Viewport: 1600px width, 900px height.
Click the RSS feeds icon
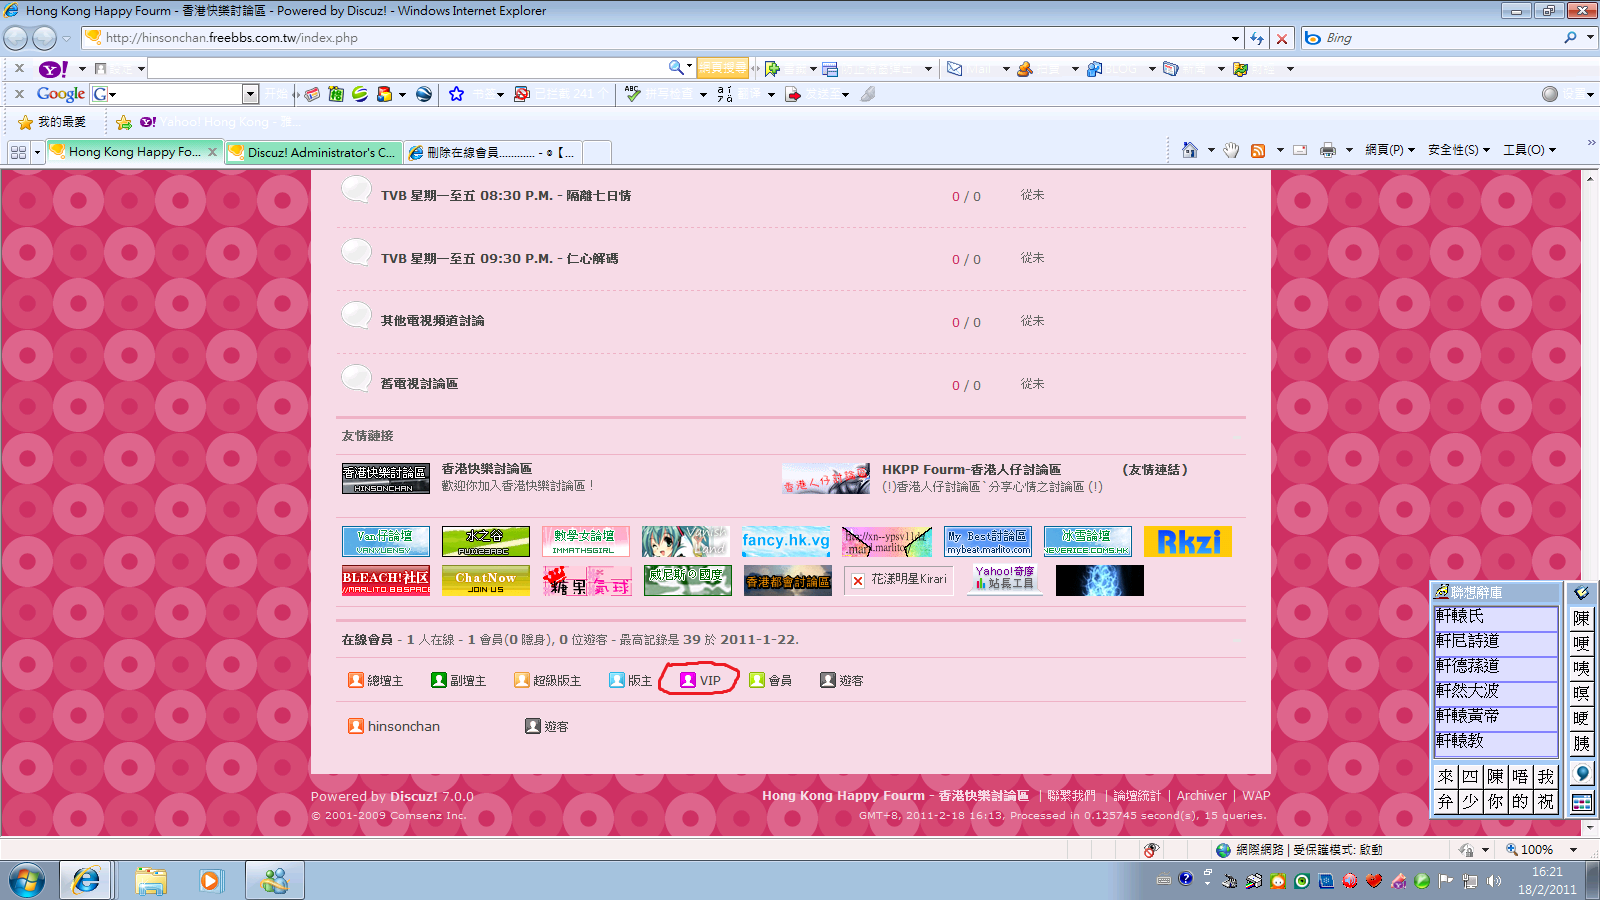(1258, 150)
